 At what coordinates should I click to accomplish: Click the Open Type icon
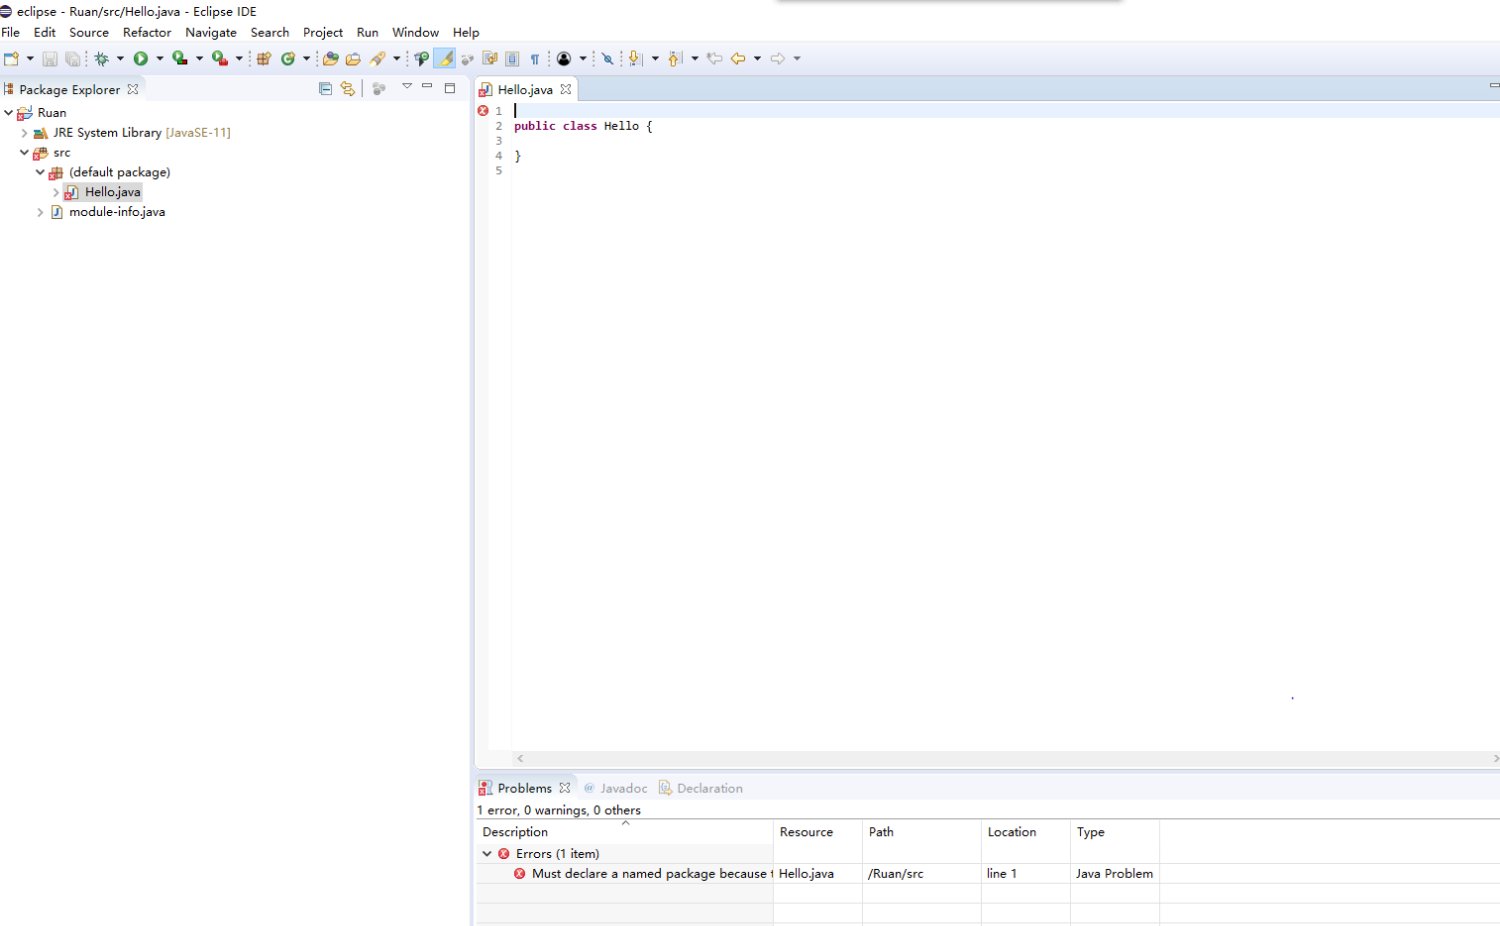(330, 59)
